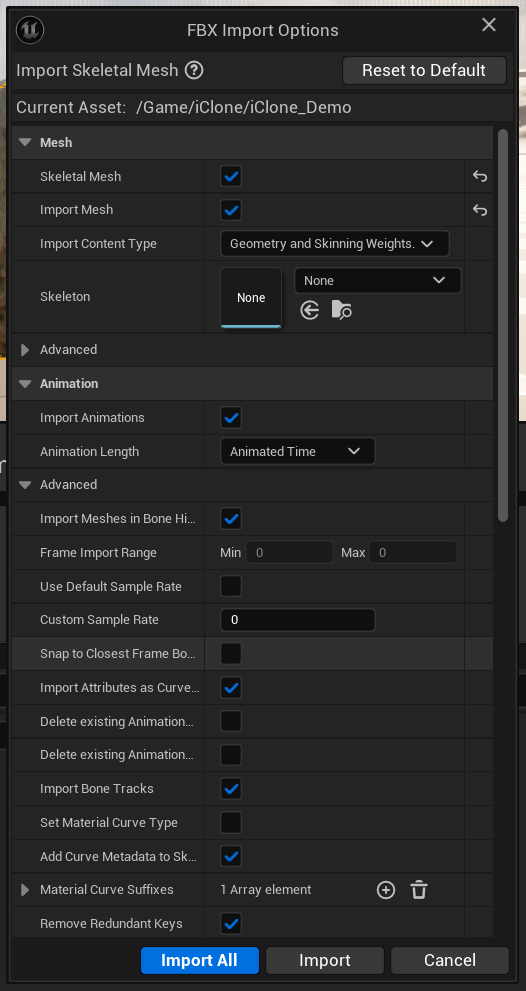Click the Reset to Default button
Image resolution: width=526 pixels, height=991 pixels.
pos(424,70)
